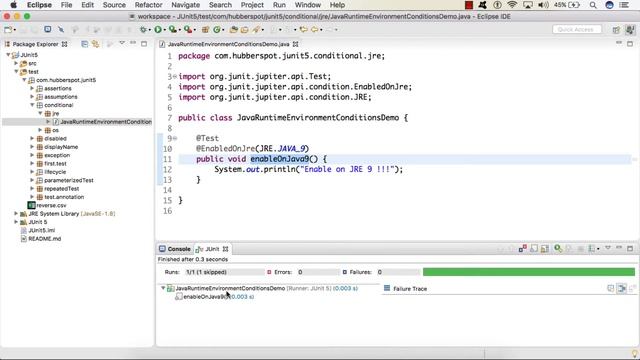Viewport: 640px width, 360px height.
Task: Click the New Java Class icon
Action: coord(217,29)
